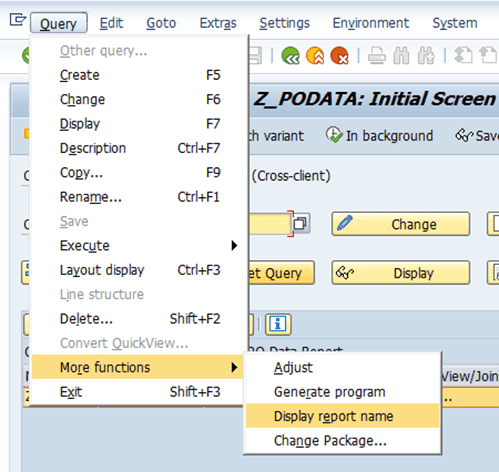Viewport: 499px width, 472px height.
Task: Click the input help icon beside query field
Action: pos(301,223)
